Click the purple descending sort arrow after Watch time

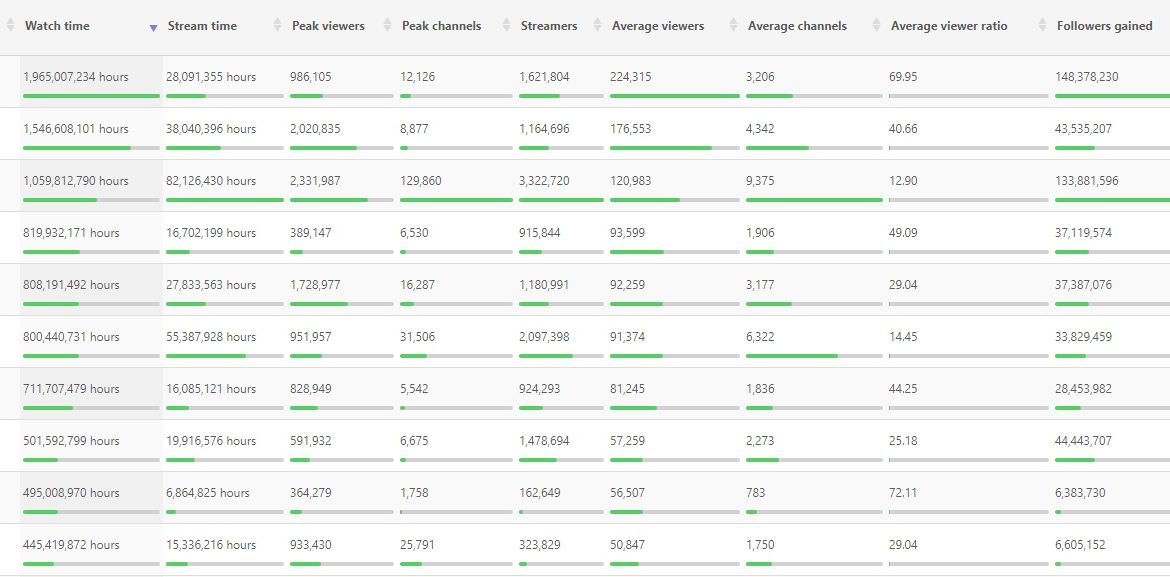[152, 27]
